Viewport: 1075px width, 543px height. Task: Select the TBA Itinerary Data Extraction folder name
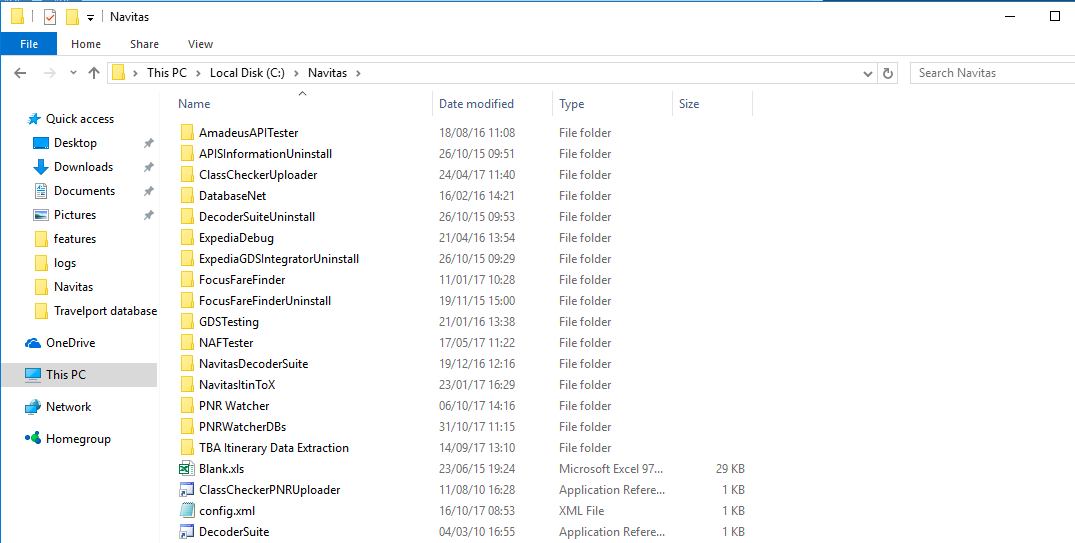274,448
